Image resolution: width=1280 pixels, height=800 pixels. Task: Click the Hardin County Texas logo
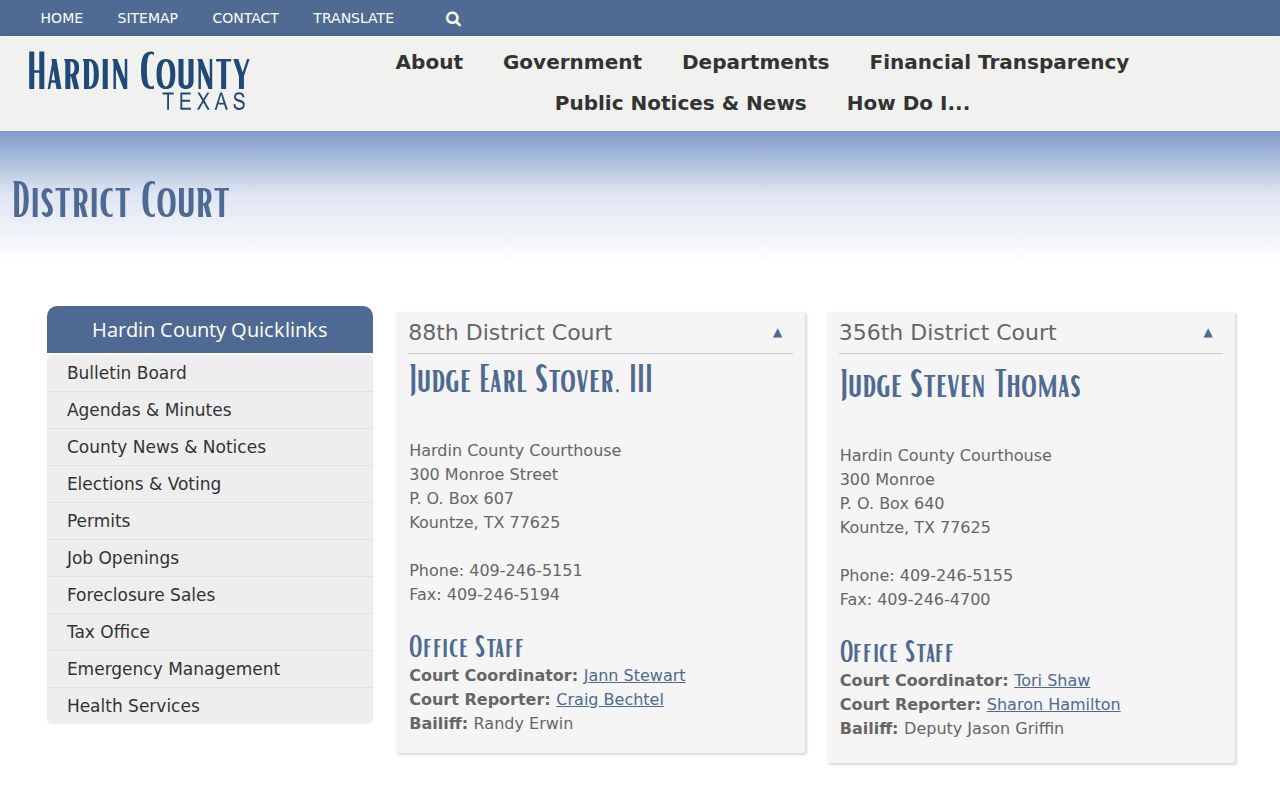139,81
